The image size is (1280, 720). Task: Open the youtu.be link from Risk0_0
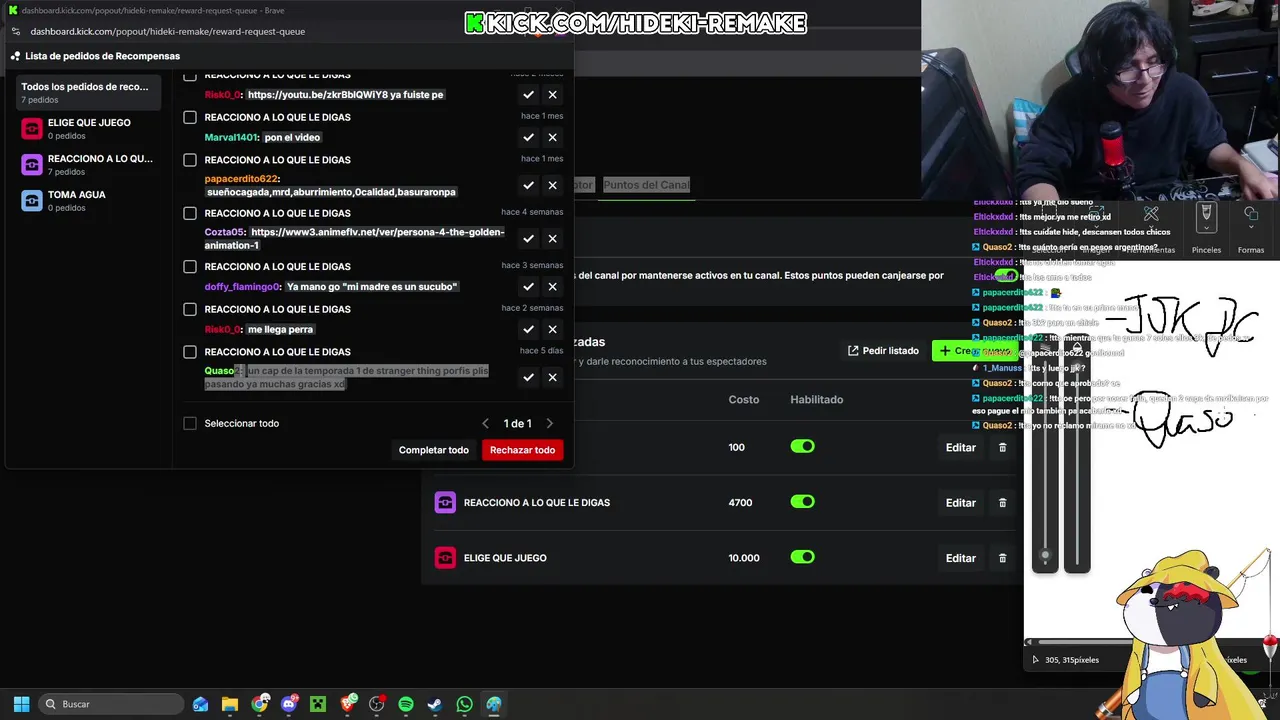point(317,95)
